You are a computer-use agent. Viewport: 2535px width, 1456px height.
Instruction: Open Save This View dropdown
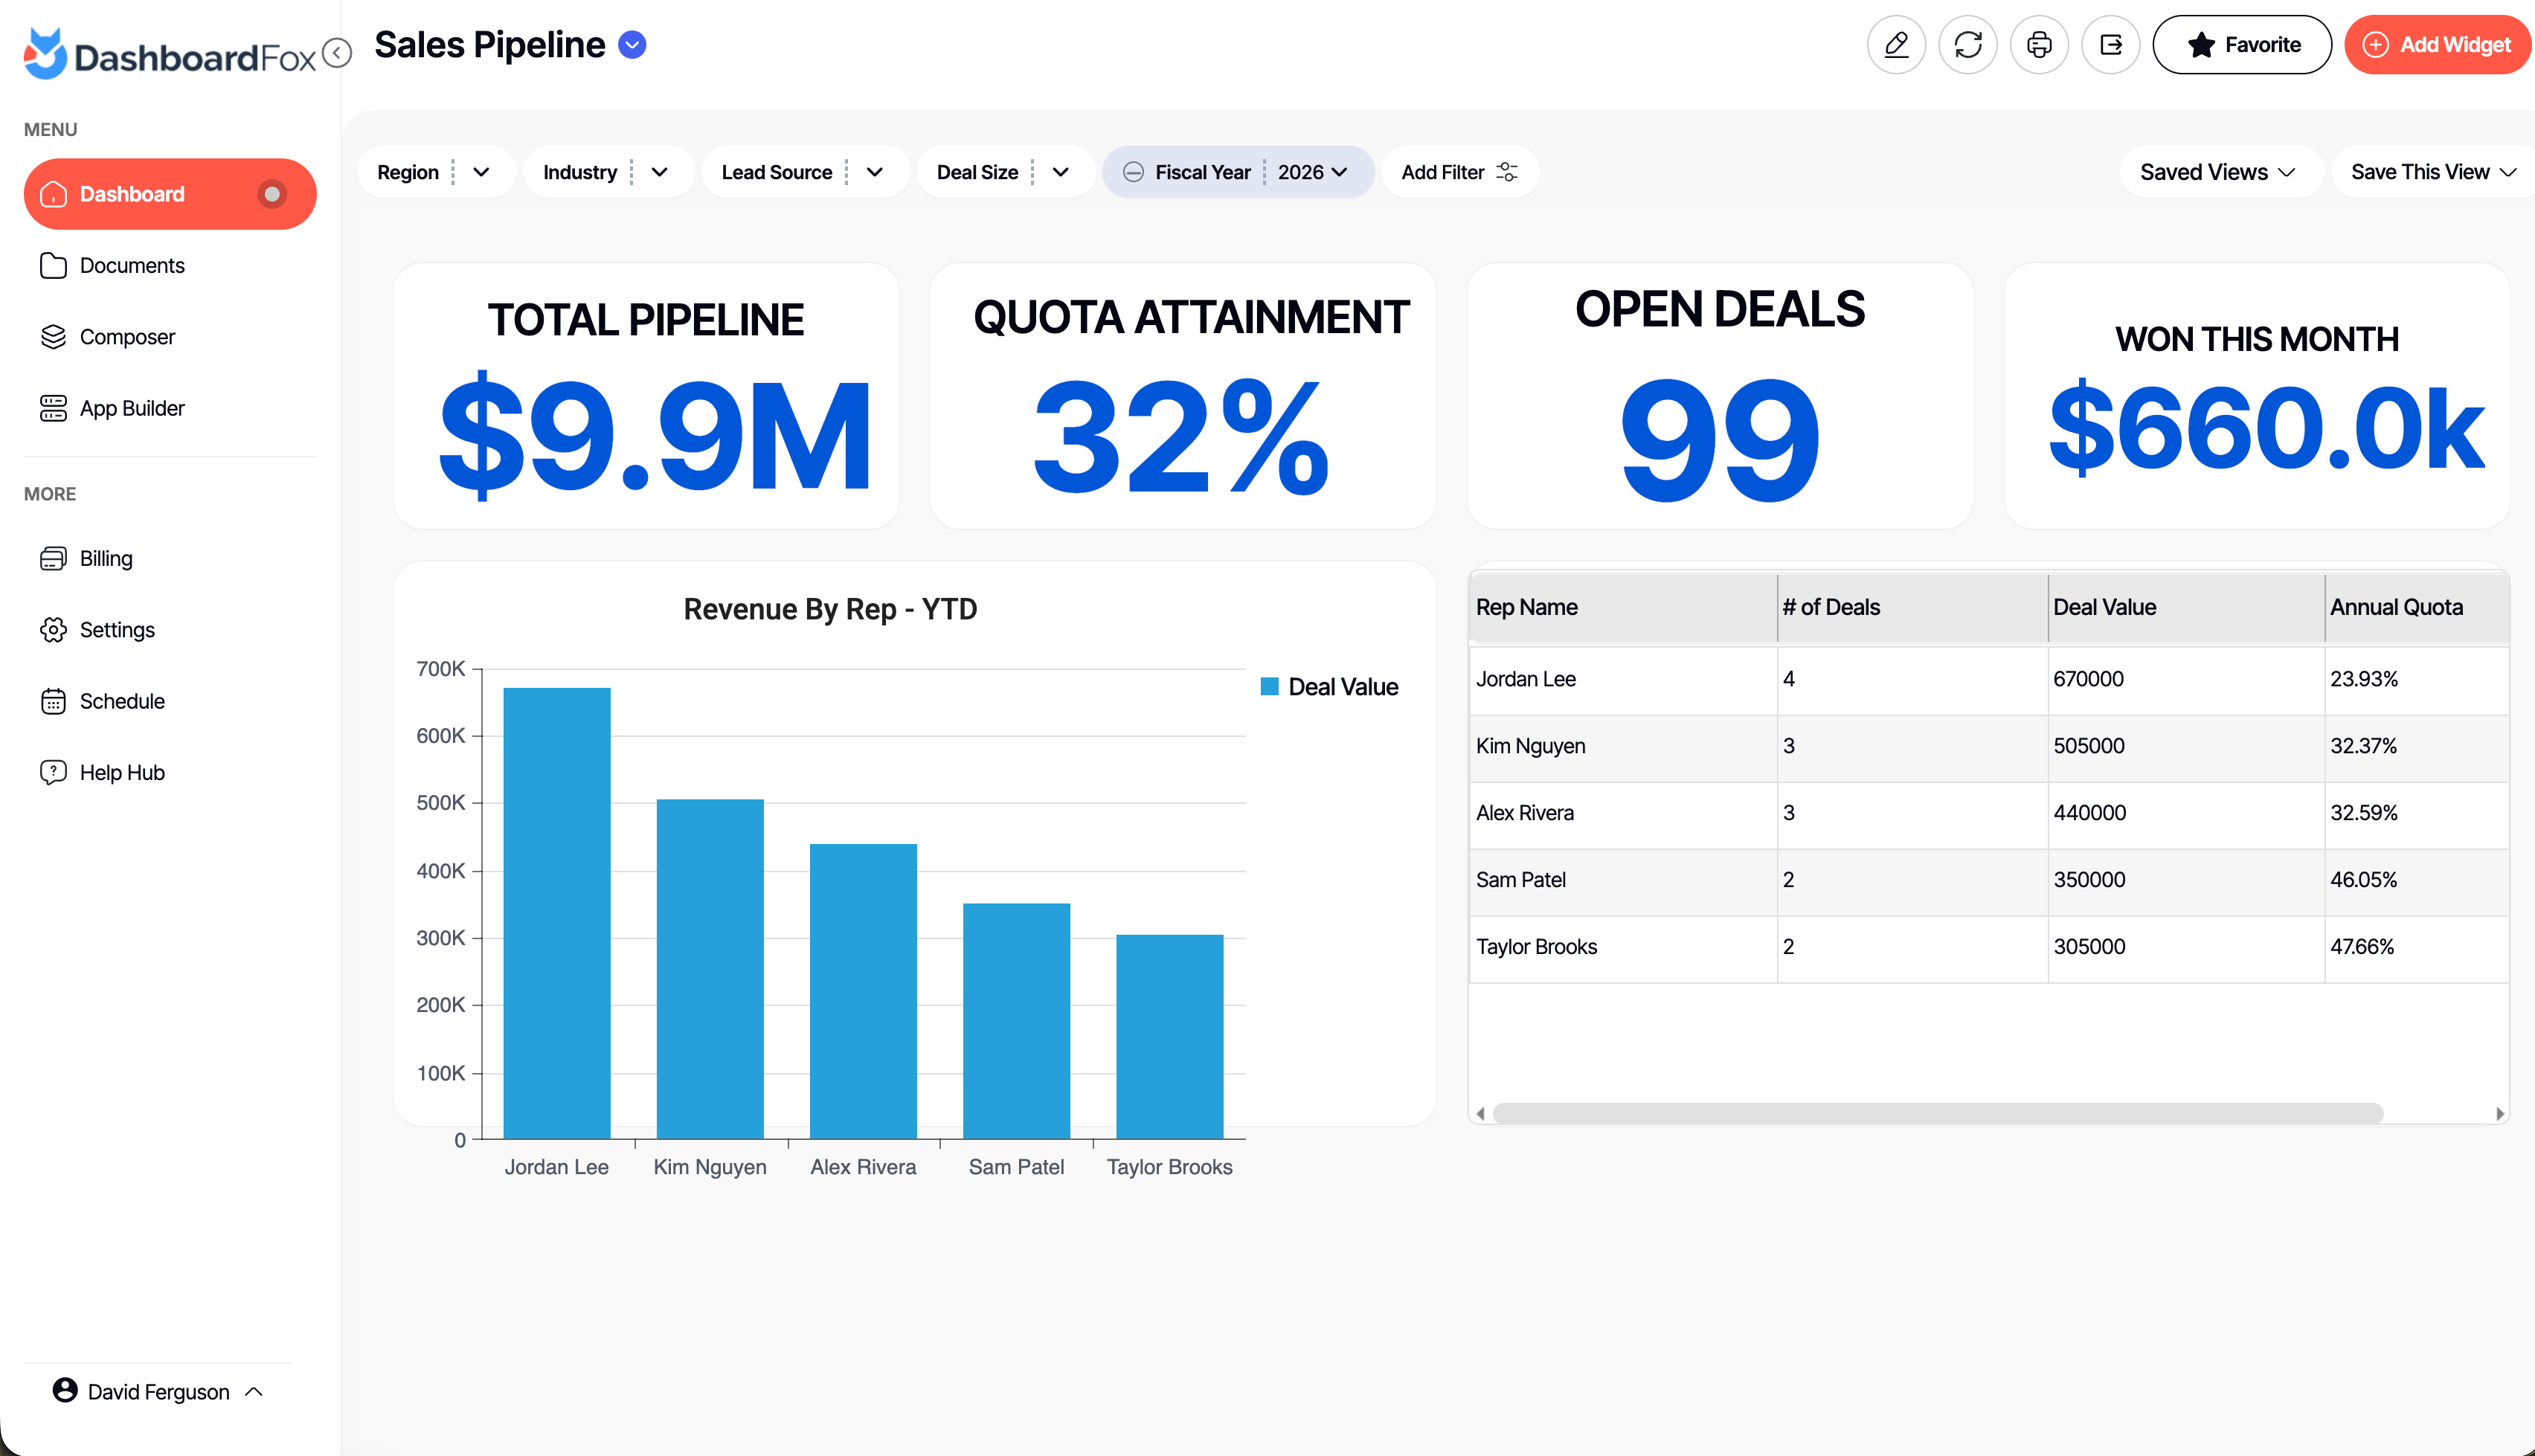(x=2432, y=172)
